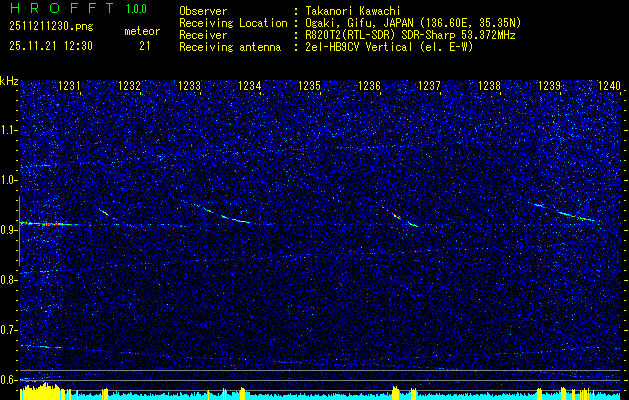Click the observer name Takanori Kawachi

353,11
